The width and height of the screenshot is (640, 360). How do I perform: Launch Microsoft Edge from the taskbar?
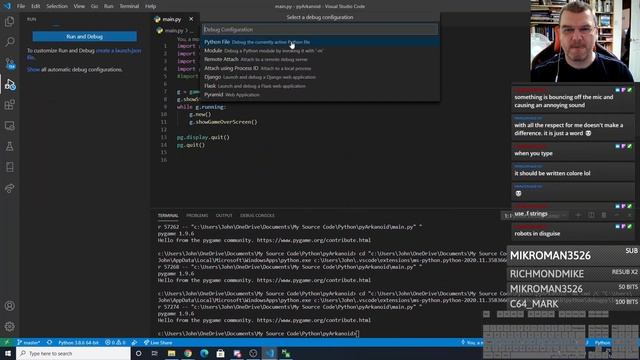pyautogui.click(x=204, y=353)
